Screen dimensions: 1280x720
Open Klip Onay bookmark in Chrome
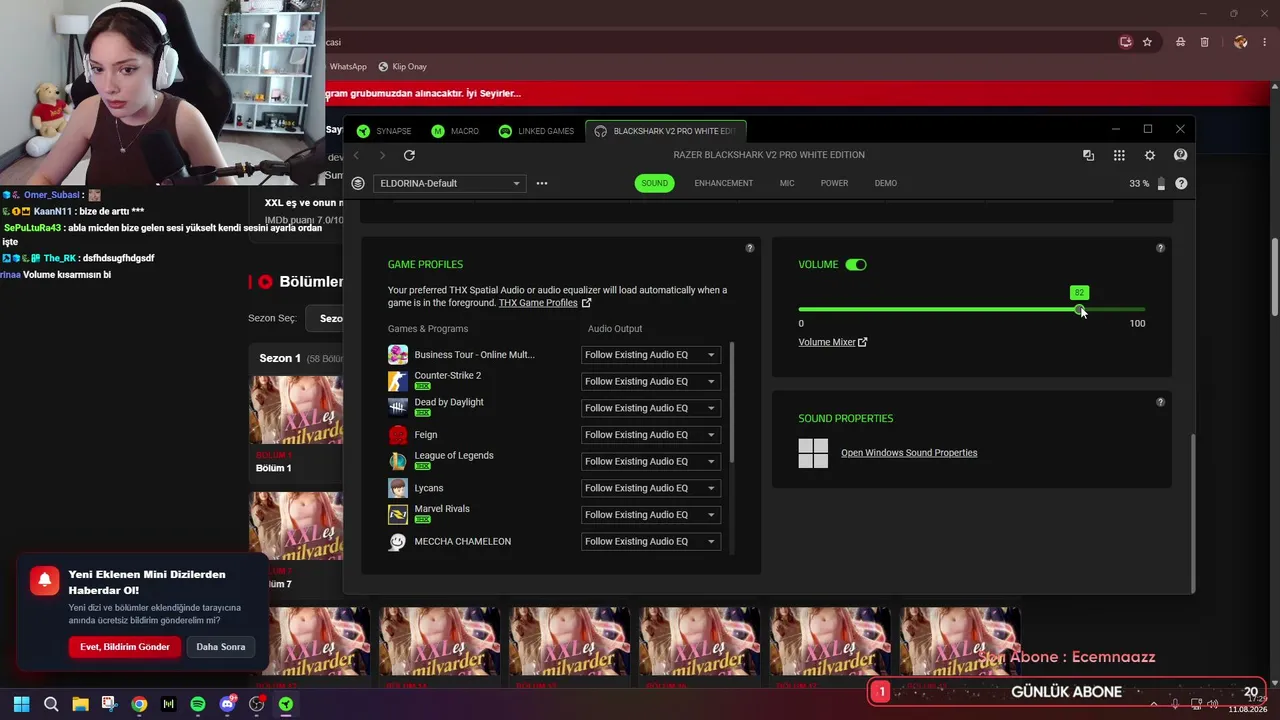[x=403, y=67]
